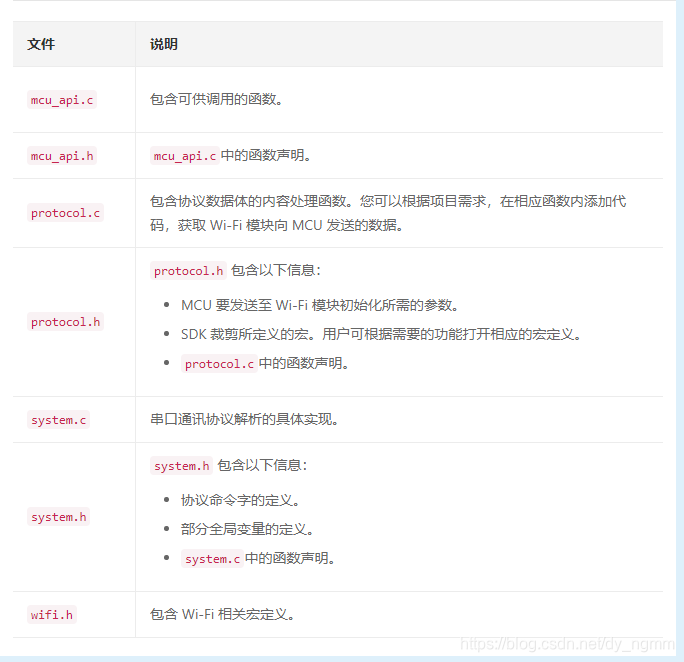Viewport: 684px width, 662px height.
Task: Select system.c in the file column
Action: coord(58,420)
